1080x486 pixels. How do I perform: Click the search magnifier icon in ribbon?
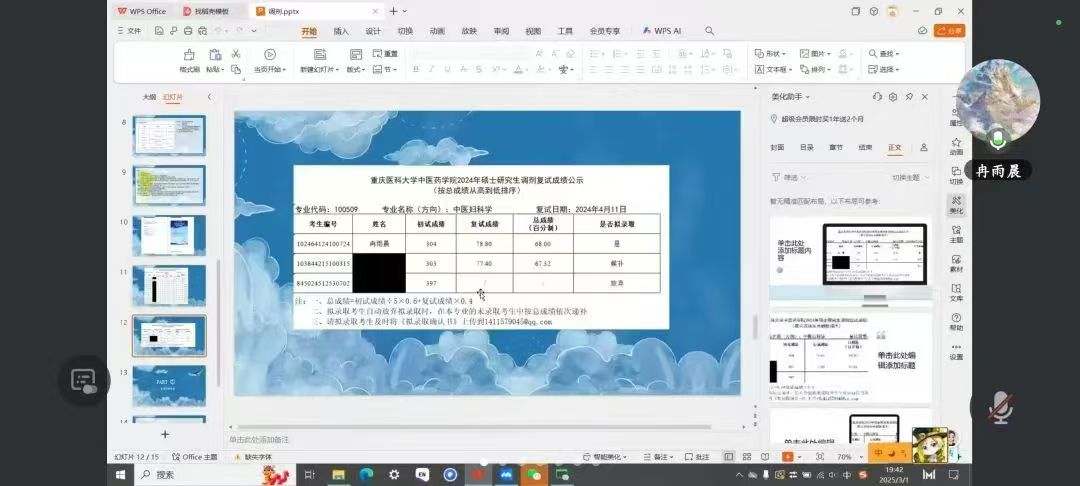[x=709, y=31]
